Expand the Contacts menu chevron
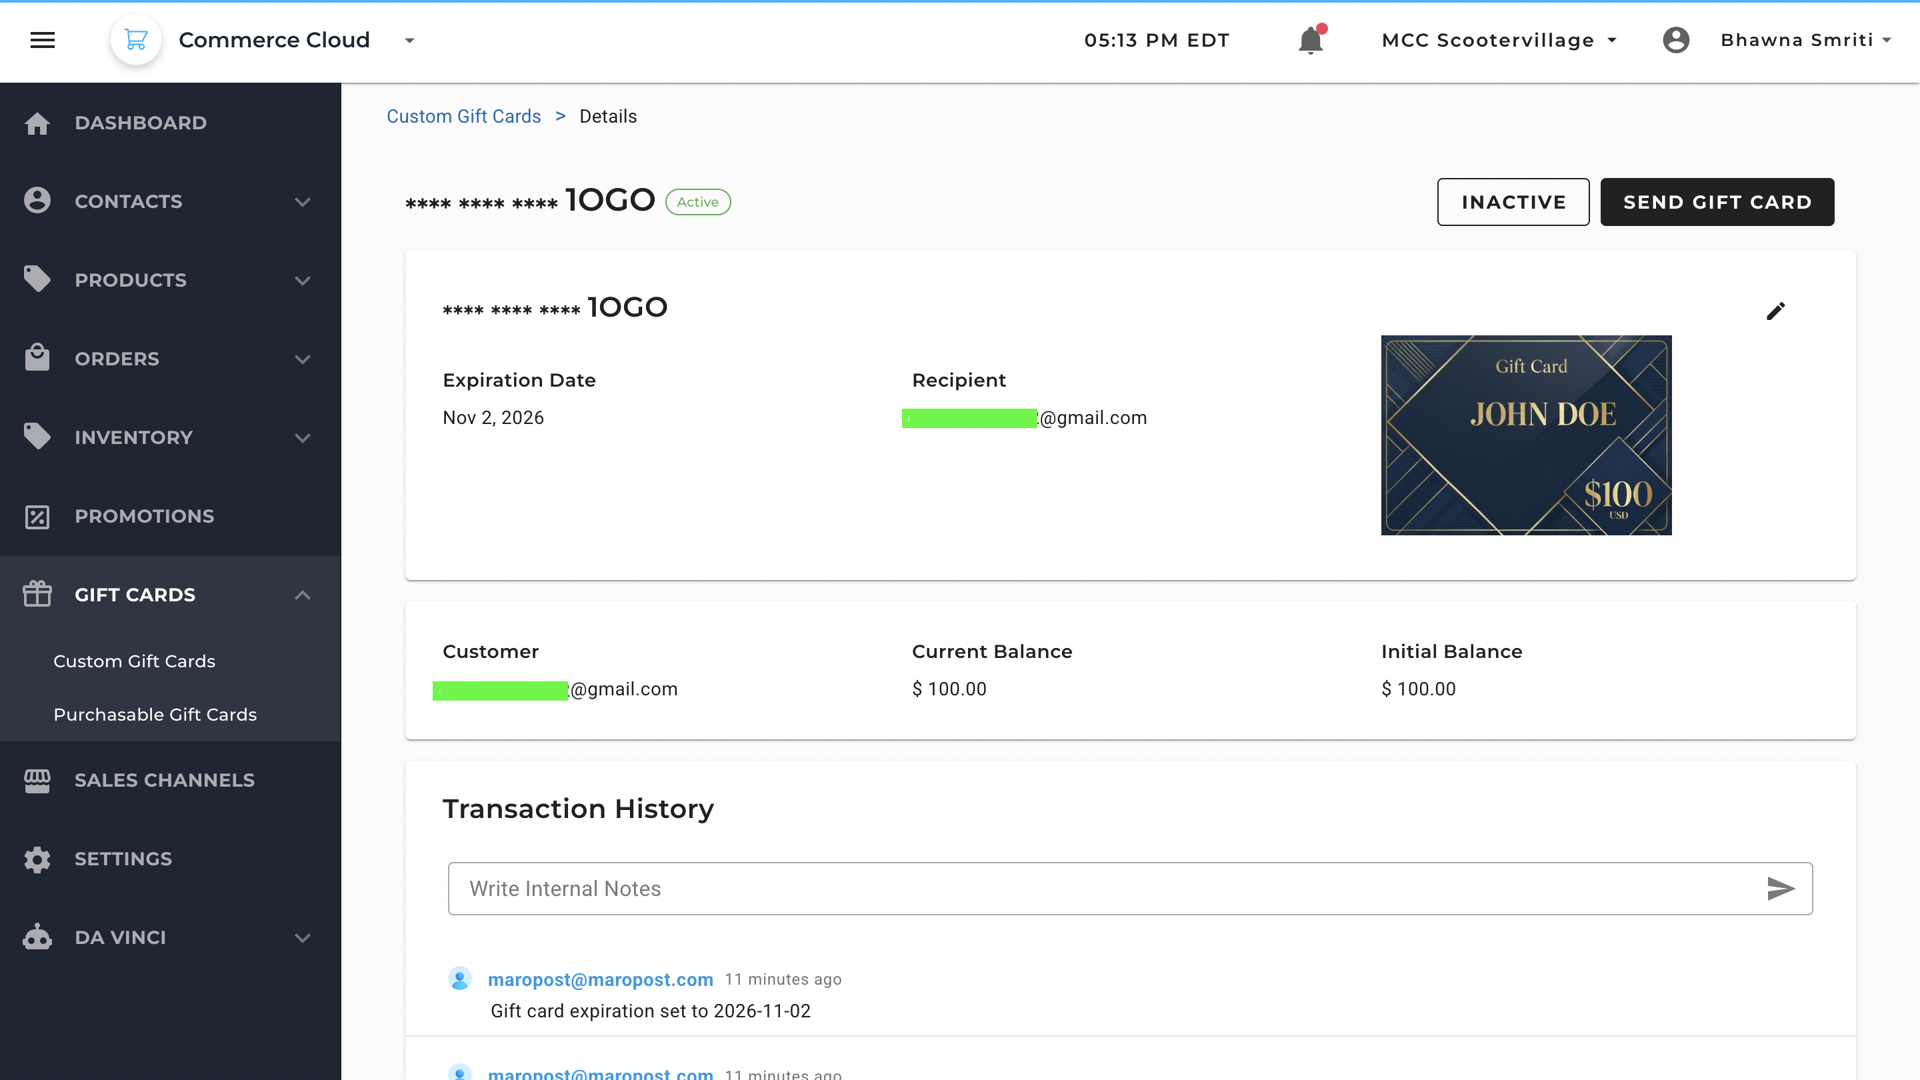This screenshot has height=1080, width=1920. tap(302, 202)
